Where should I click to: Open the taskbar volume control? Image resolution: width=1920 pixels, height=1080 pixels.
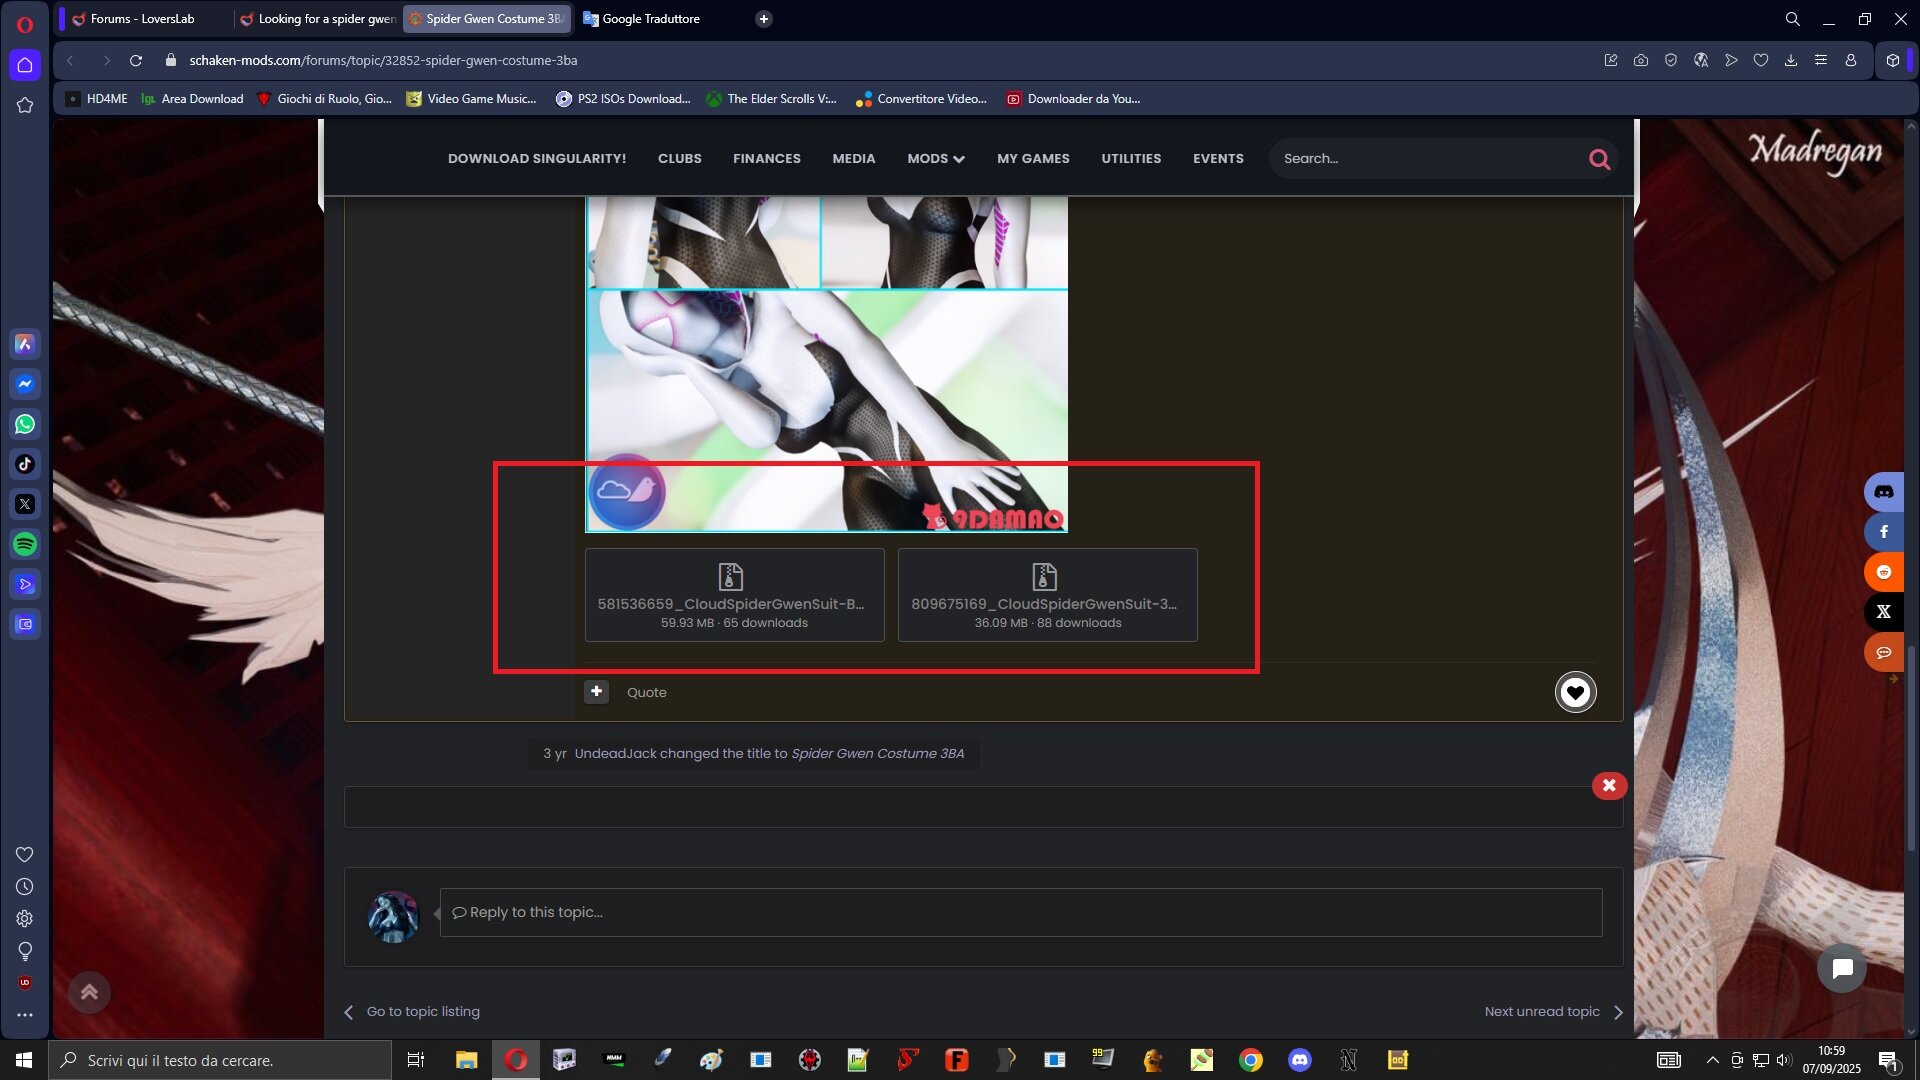tap(1784, 1060)
